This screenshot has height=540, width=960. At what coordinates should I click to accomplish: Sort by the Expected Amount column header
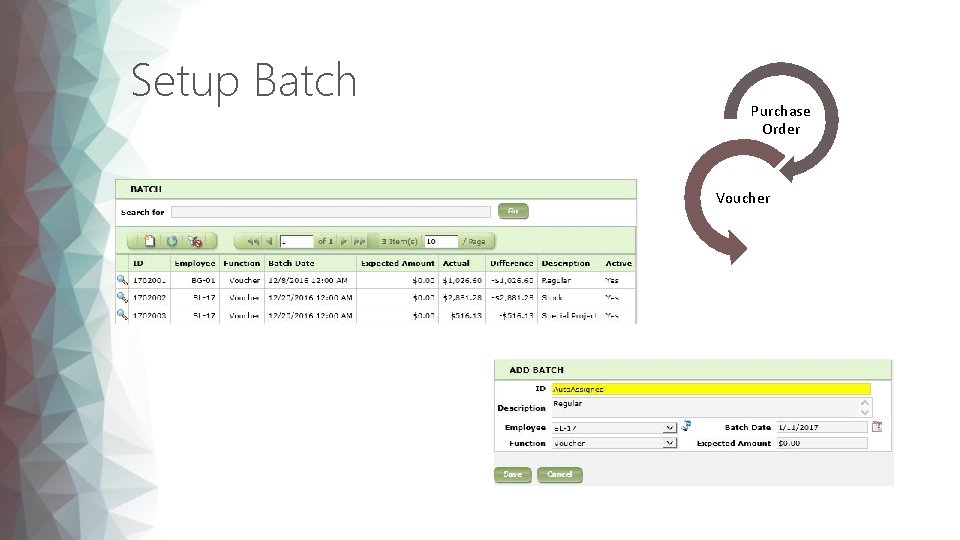point(397,263)
